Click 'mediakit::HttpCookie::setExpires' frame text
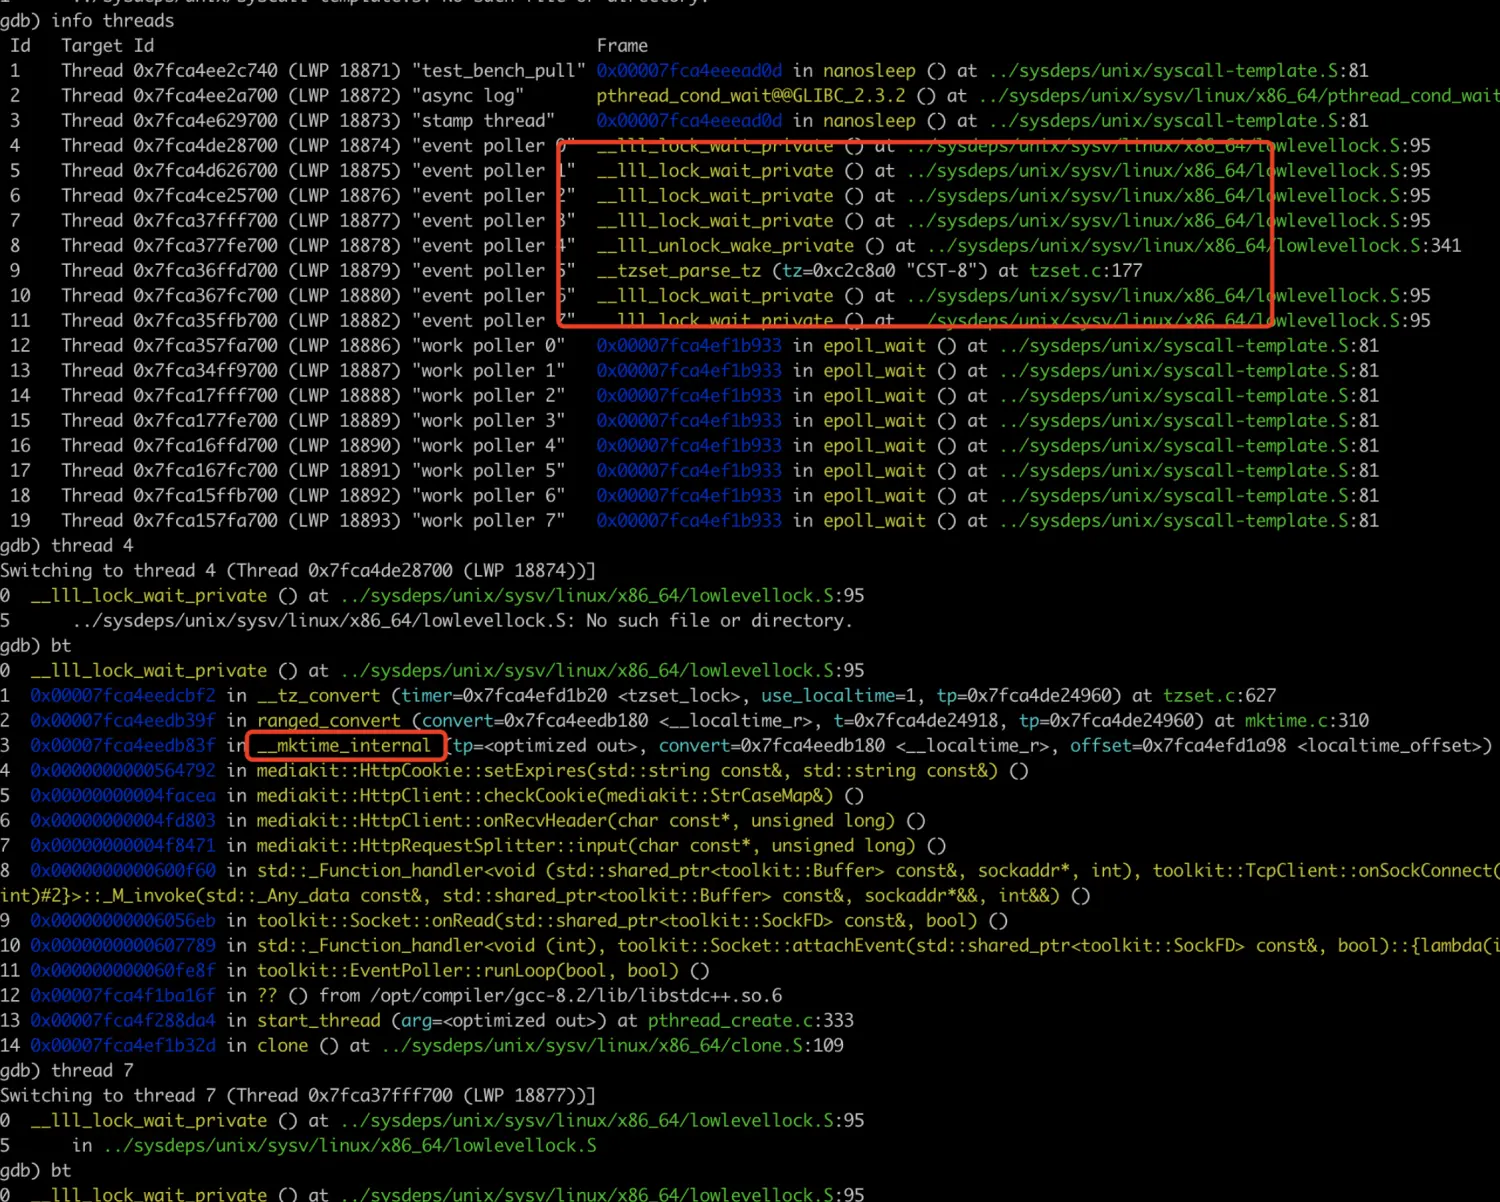Image resolution: width=1500 pixels, height=1202 pixels. click(421, 770)
